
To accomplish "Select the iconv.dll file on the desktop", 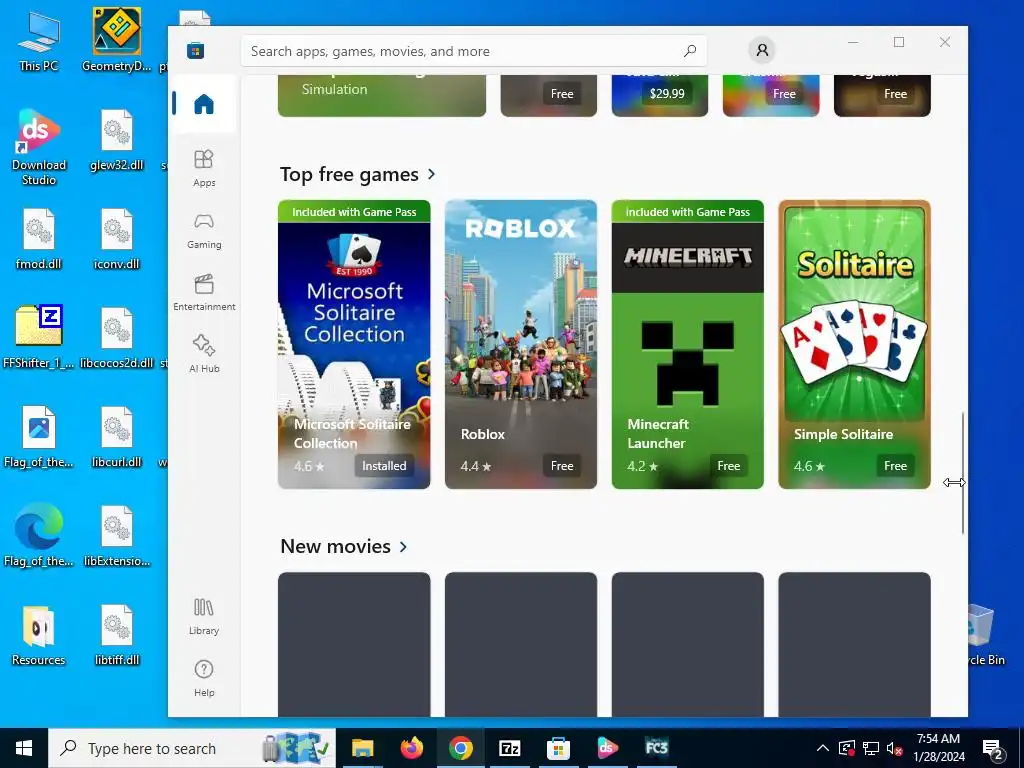I will (117, 239).
